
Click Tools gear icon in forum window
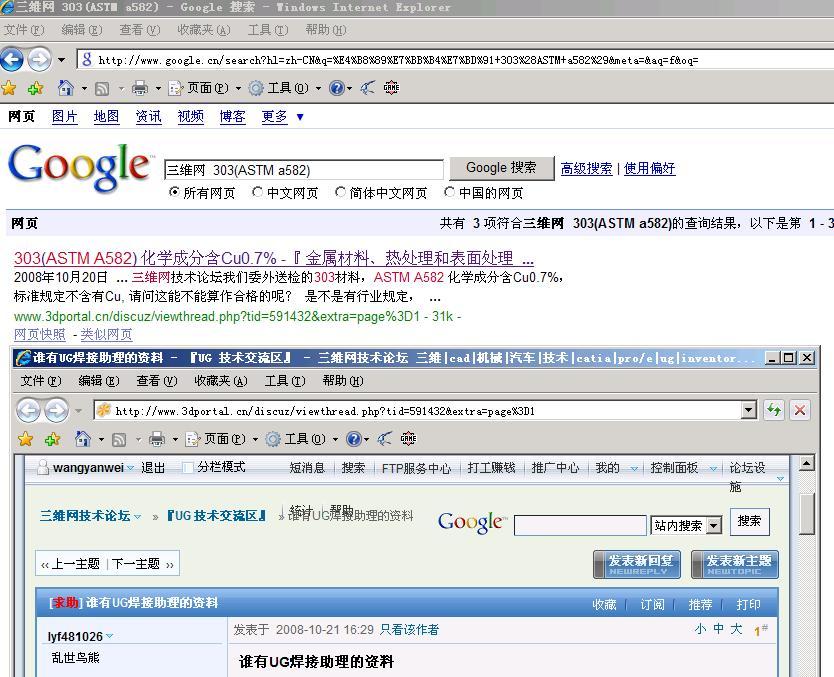pos(273,439)
